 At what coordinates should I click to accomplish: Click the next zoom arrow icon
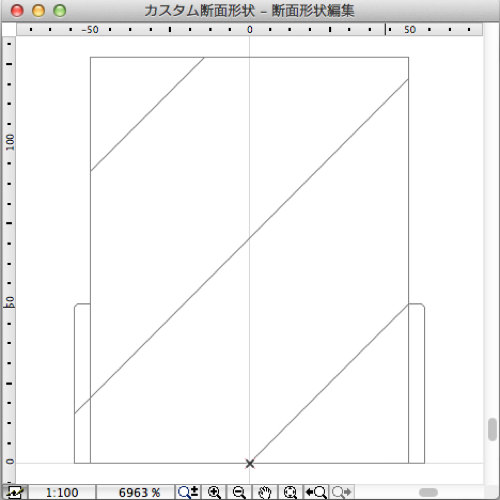point(341,492)
